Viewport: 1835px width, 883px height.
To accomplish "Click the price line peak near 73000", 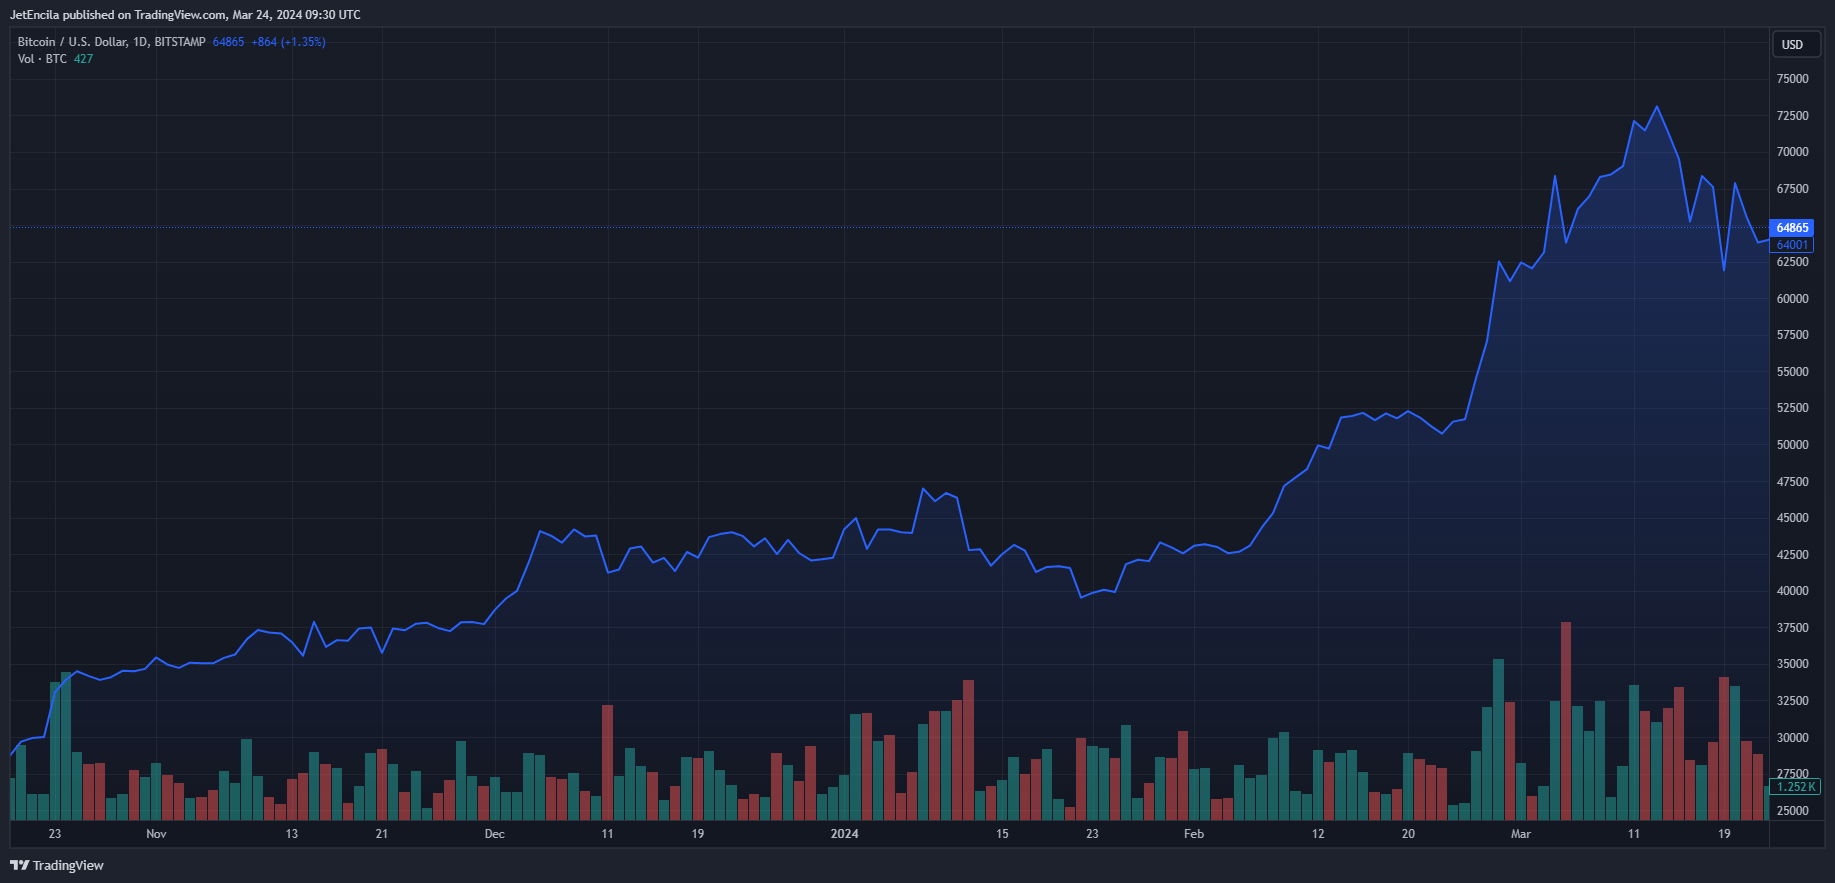I will click(x=1657, y=107).
